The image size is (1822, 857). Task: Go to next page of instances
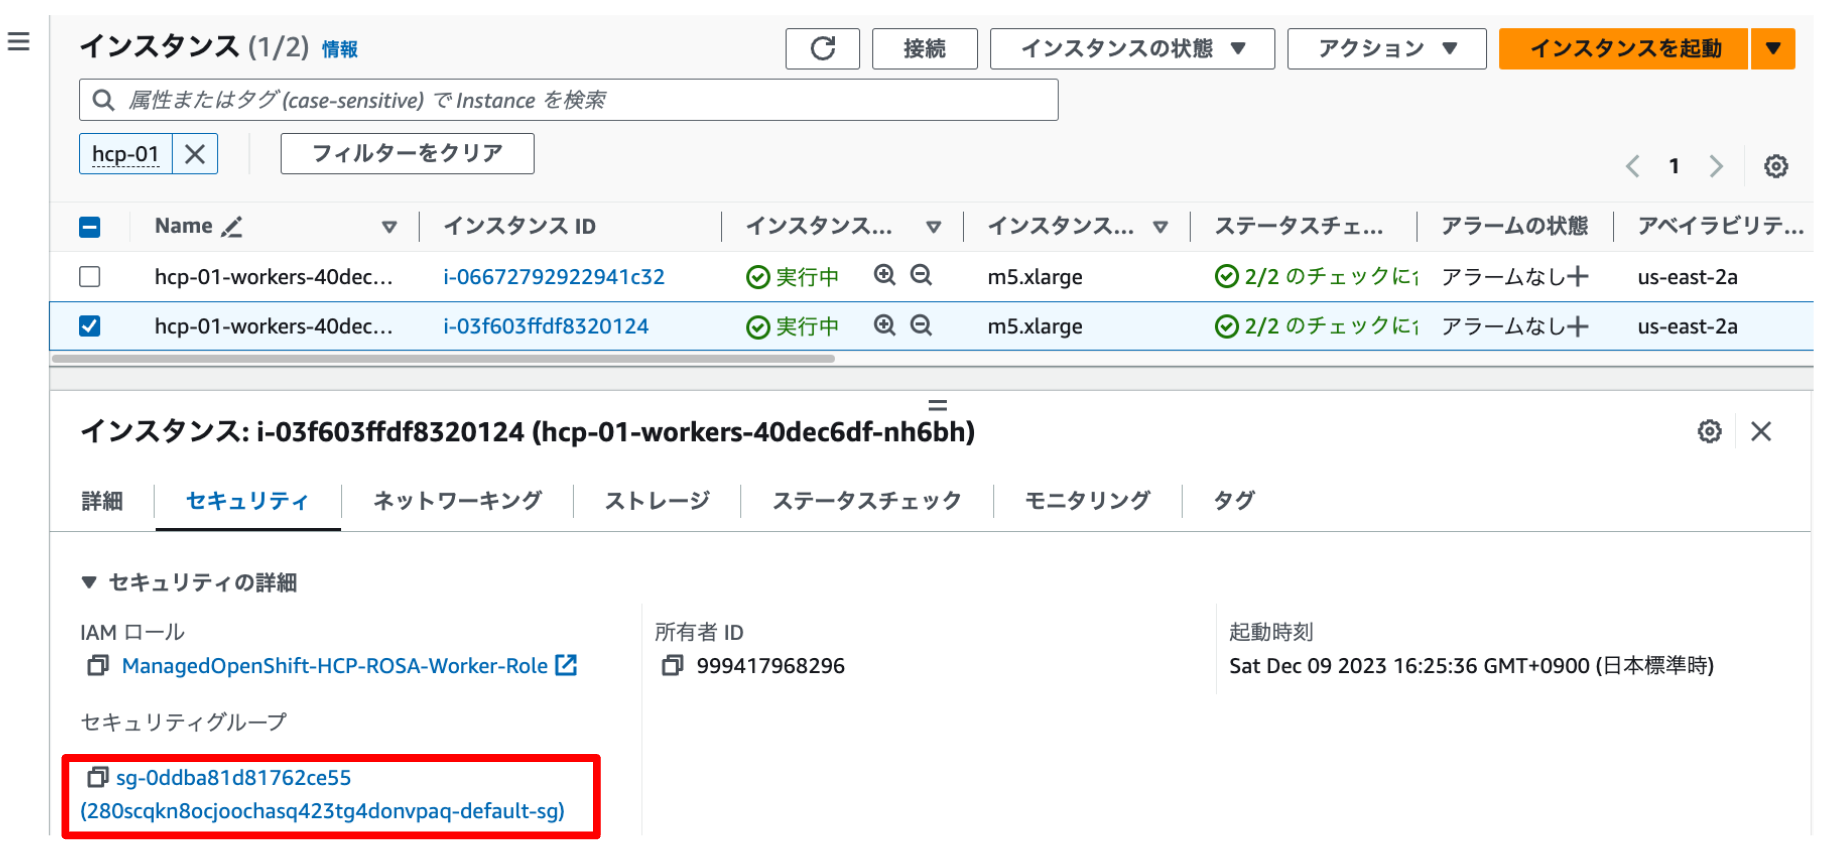tap(1716, 166)
